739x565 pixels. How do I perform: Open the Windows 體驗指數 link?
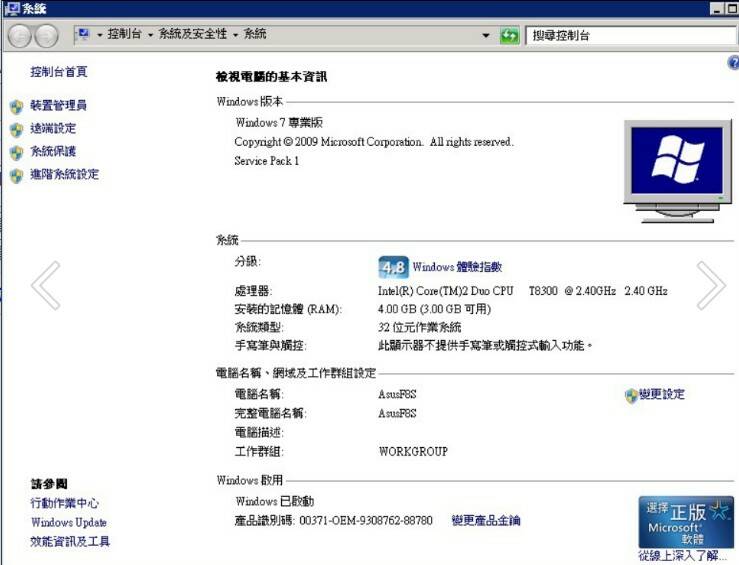pyautogui.click(x=457, y=267)
